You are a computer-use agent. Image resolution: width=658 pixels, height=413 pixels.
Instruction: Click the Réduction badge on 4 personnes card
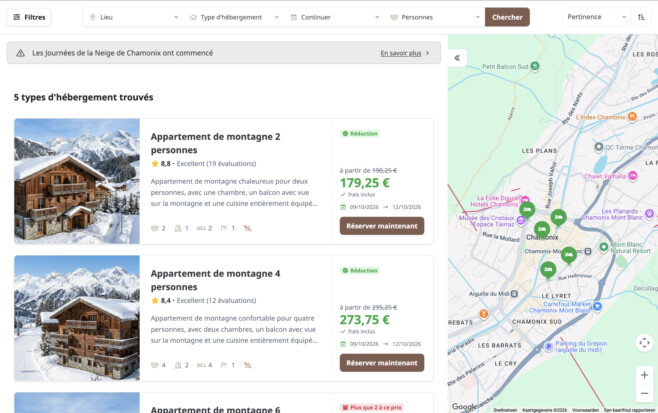point(360,270)
